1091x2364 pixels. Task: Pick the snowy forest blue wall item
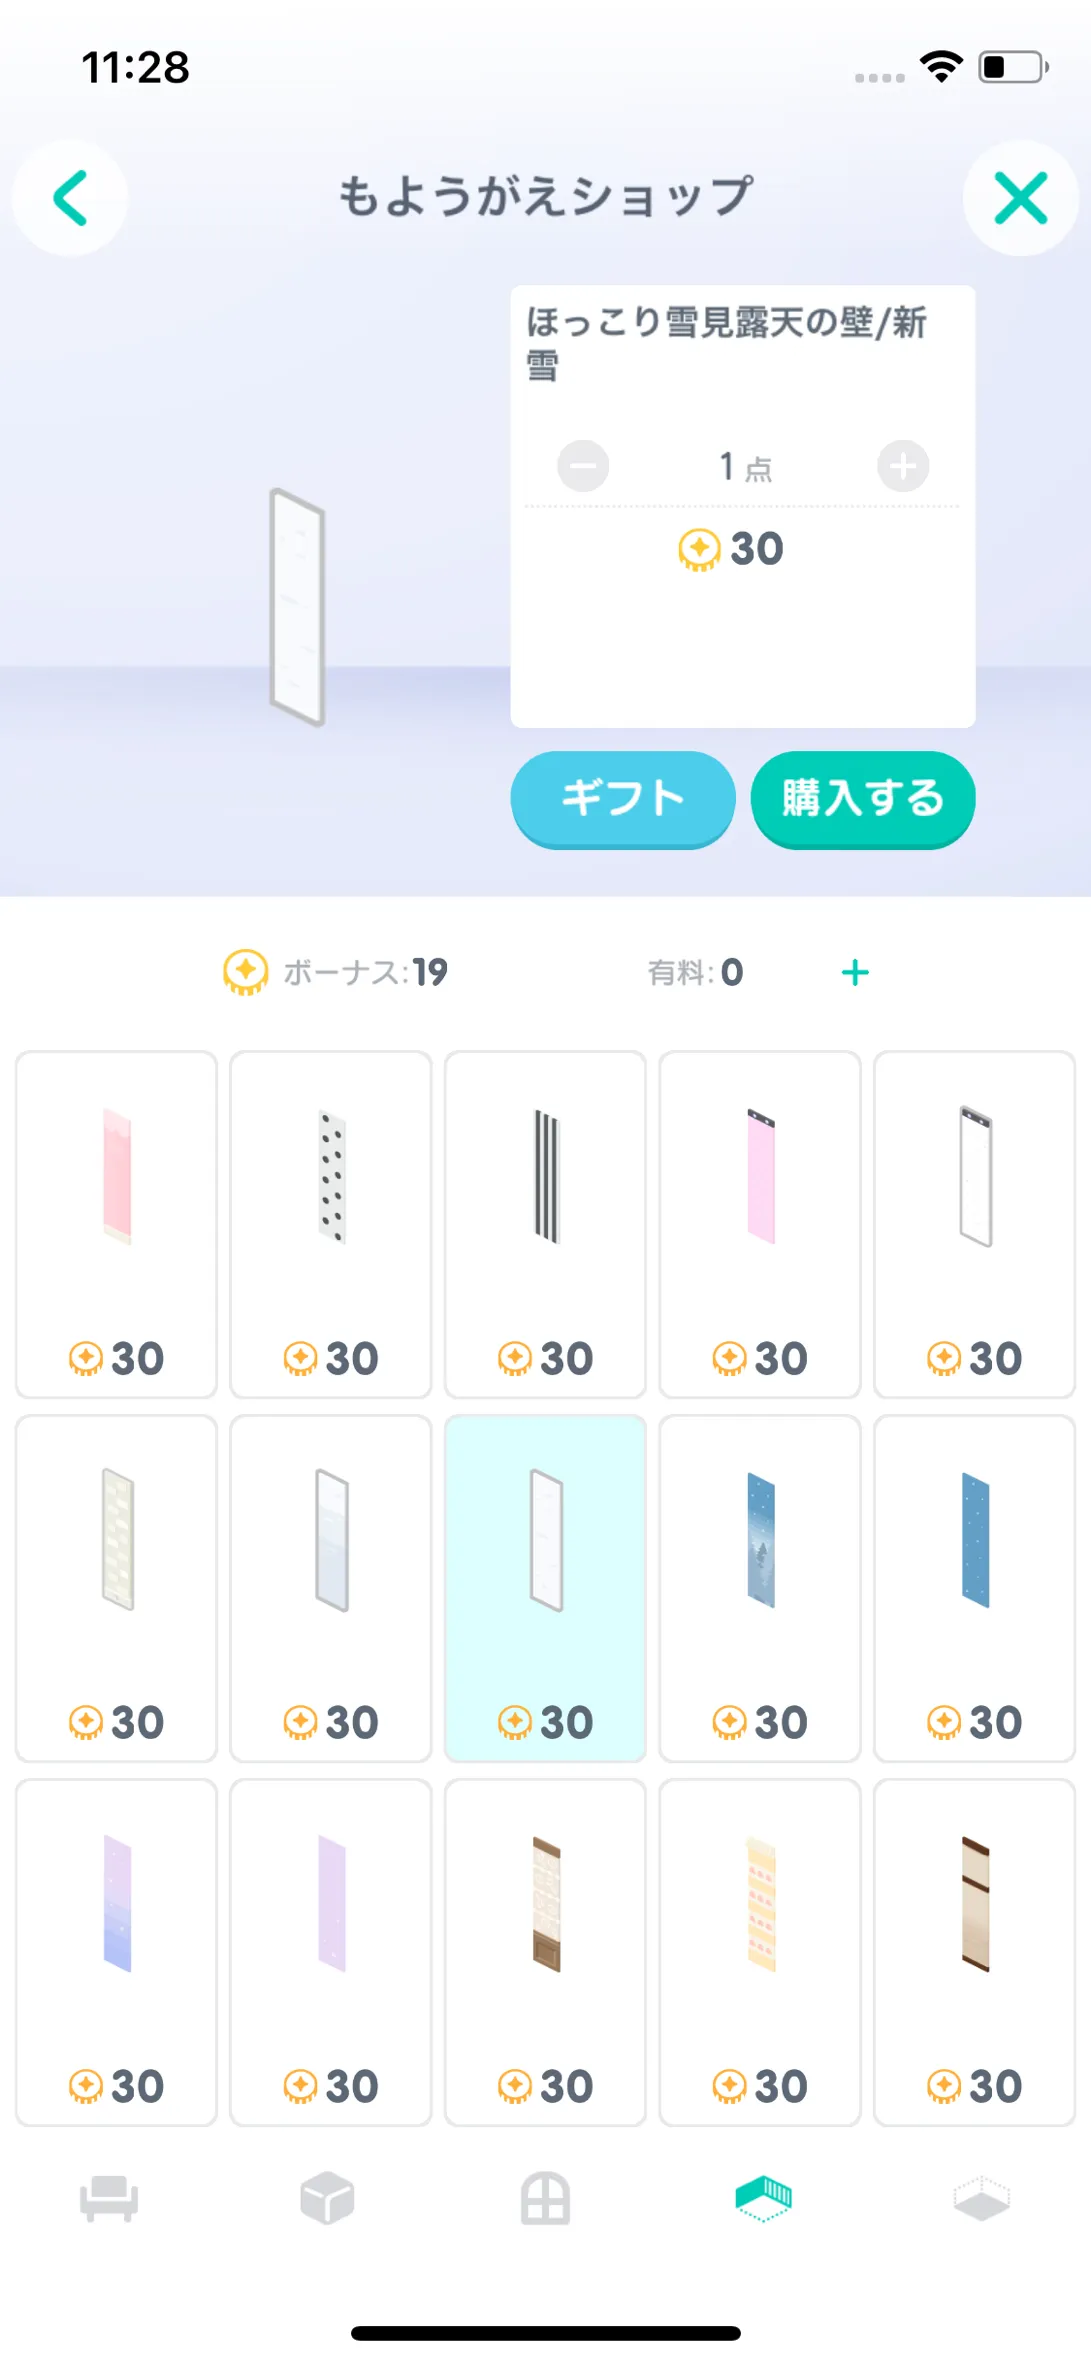click(x=760, y=1588)
